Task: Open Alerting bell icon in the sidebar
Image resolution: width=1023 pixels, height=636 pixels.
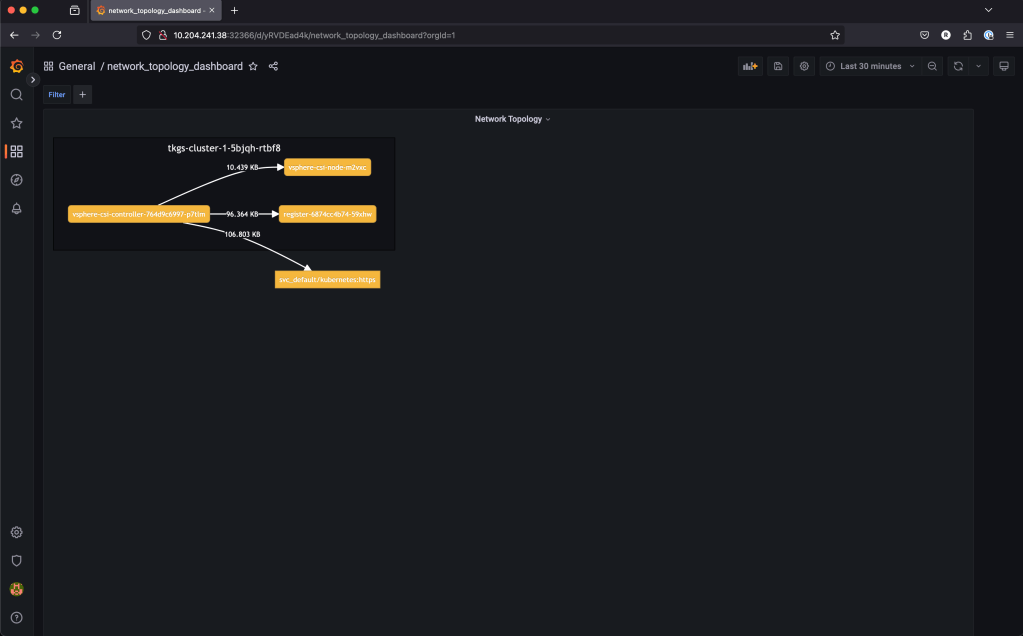Action: tap(16, 208)
